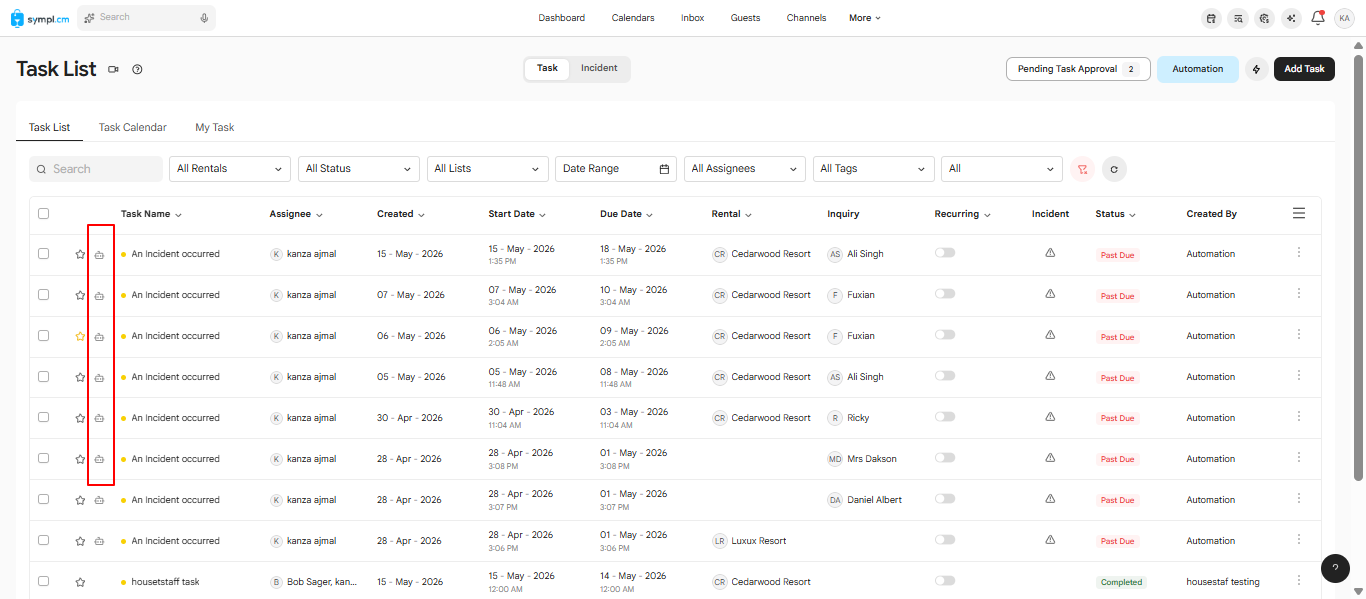Clear filters with the red funnel icon
The height and width of the screenshot is (599, 1366).
click(1082, 169)
